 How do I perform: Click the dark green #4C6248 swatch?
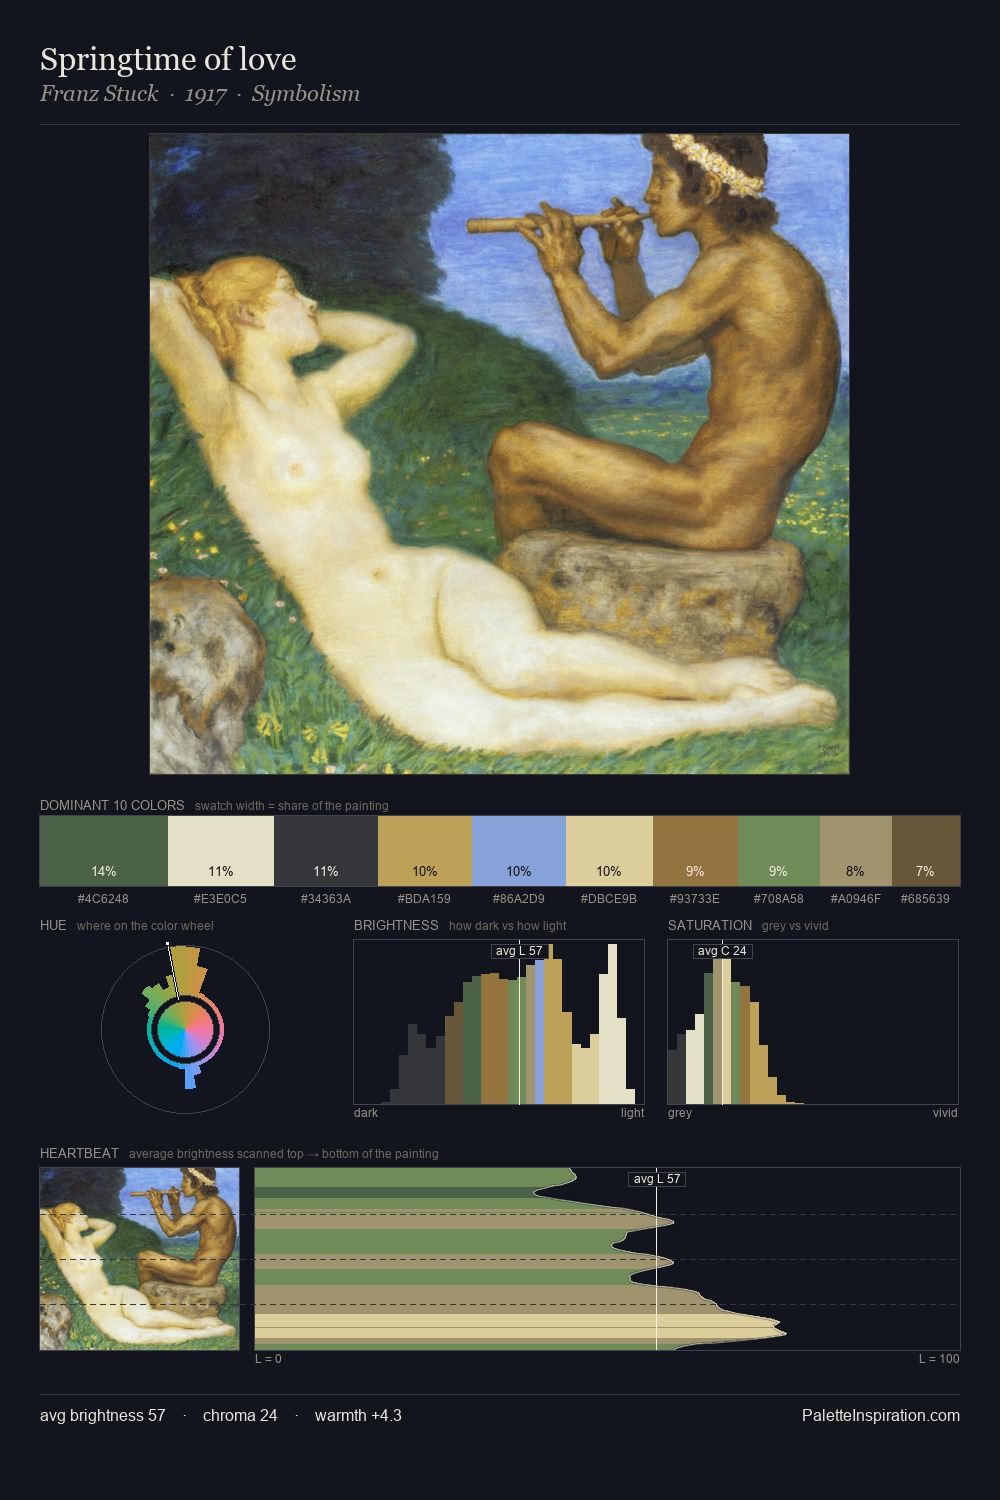click(104, 851)
